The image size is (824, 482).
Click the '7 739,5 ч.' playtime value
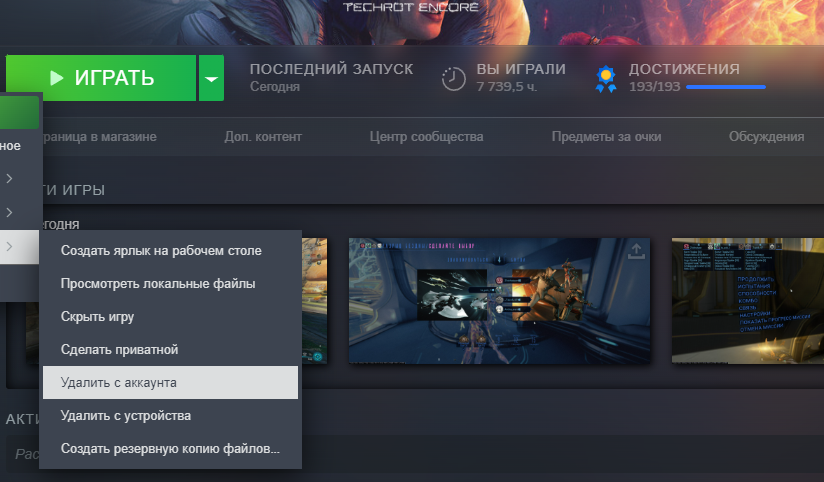pyautogui.click(x=507, y=87)
